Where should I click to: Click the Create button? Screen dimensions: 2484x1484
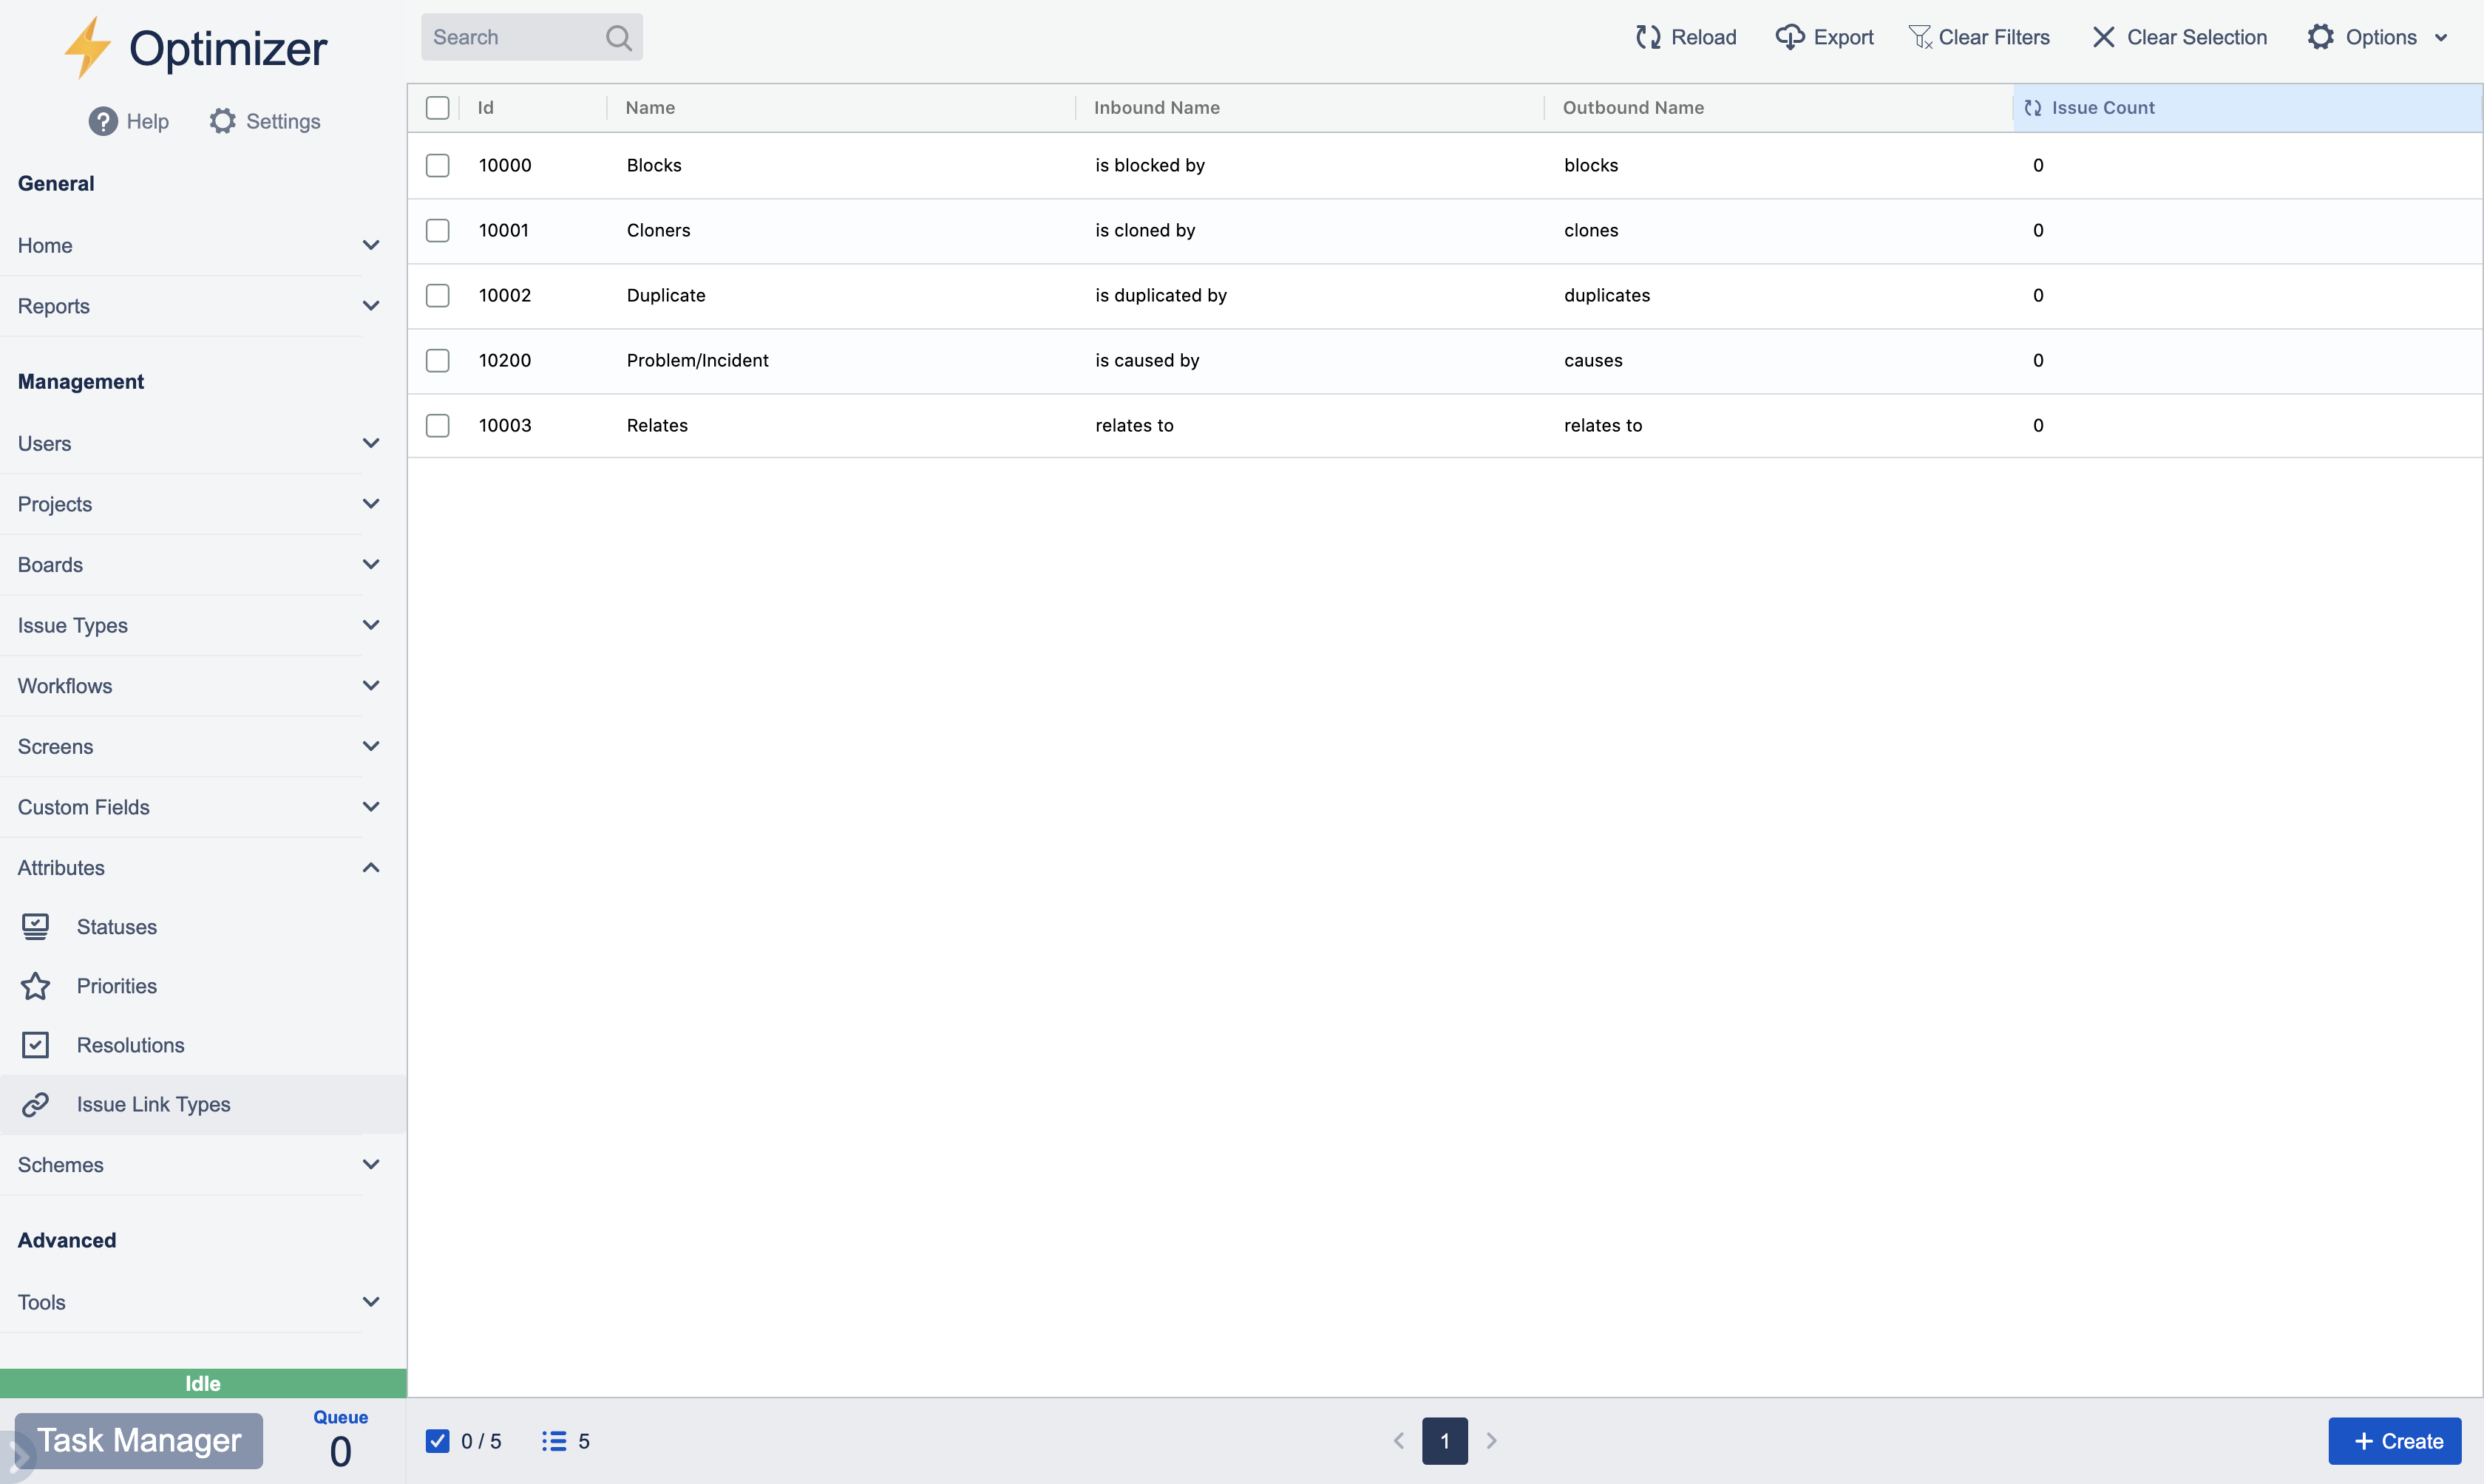2394,1441
